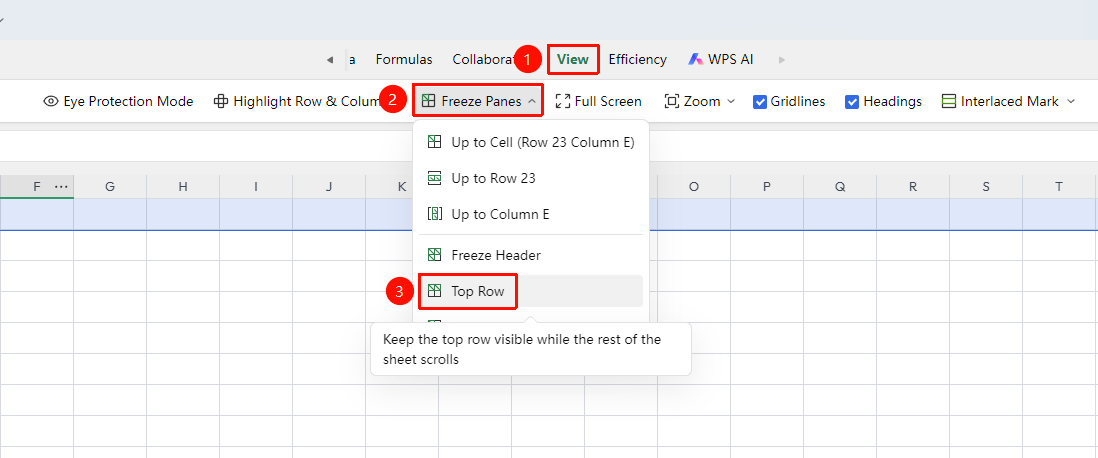Choose Up to Column E
The width and height of the screenshot is (1098, 458).
pos(531,214)
